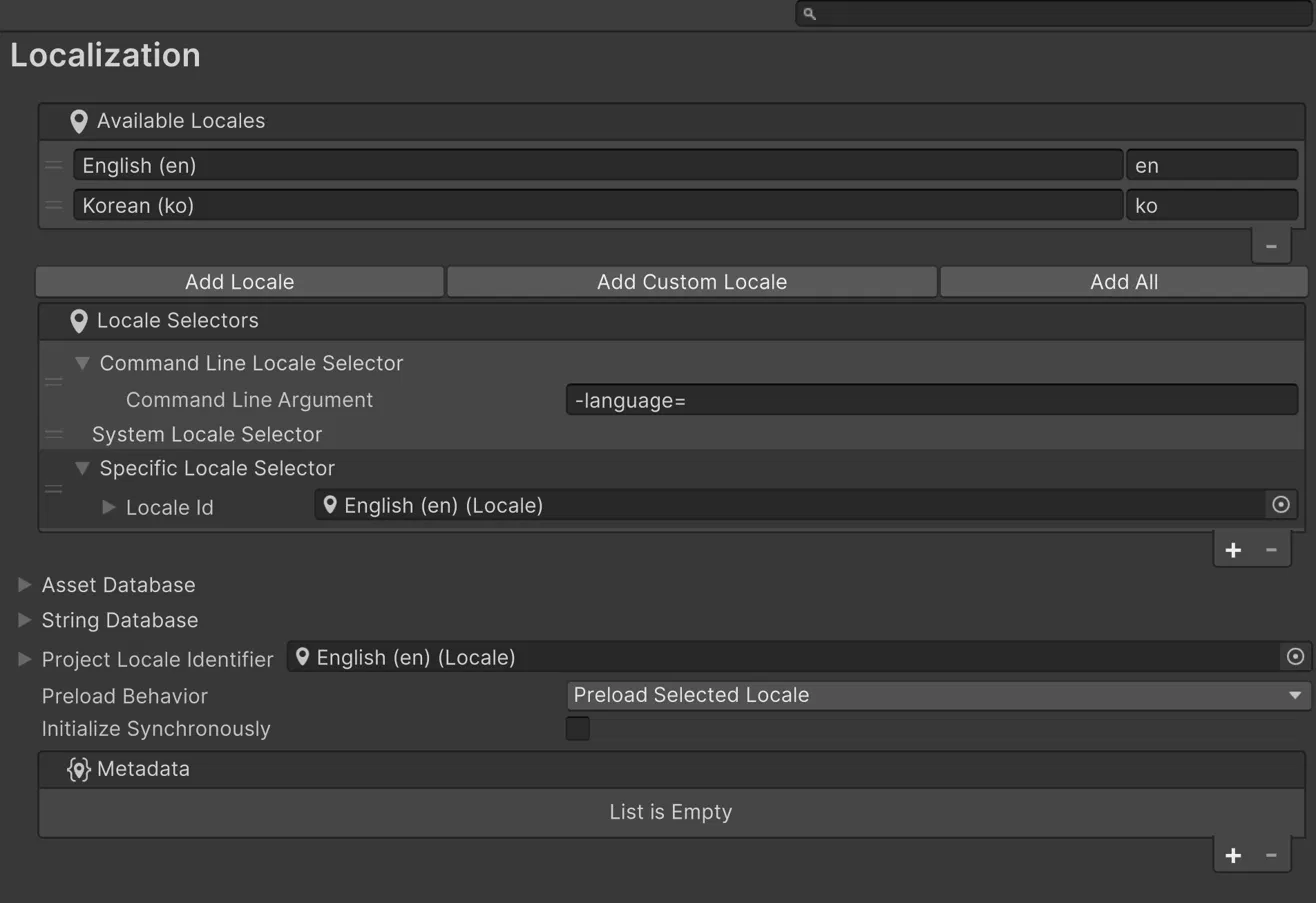Click the Locale Selectors pin icon
The width and height of the screenshot is (1316, 903).
click(x=79, y=322)
